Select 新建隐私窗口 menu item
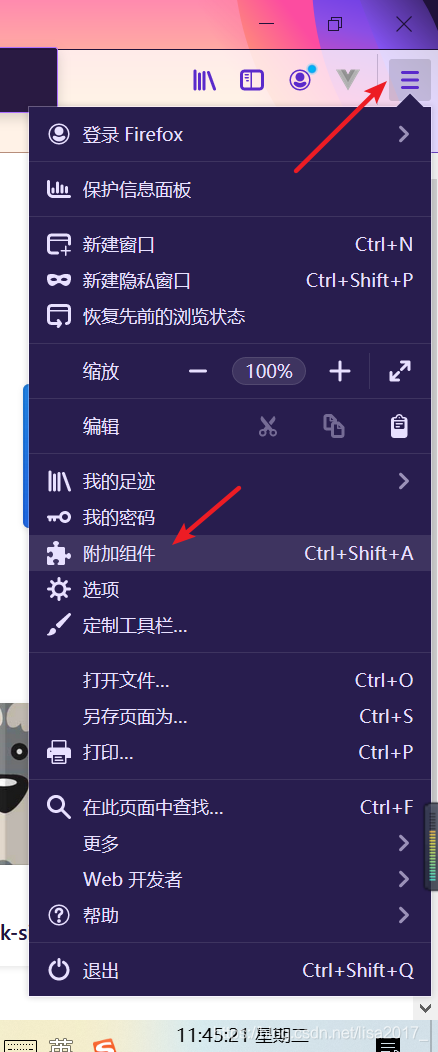 coord(230,280)
